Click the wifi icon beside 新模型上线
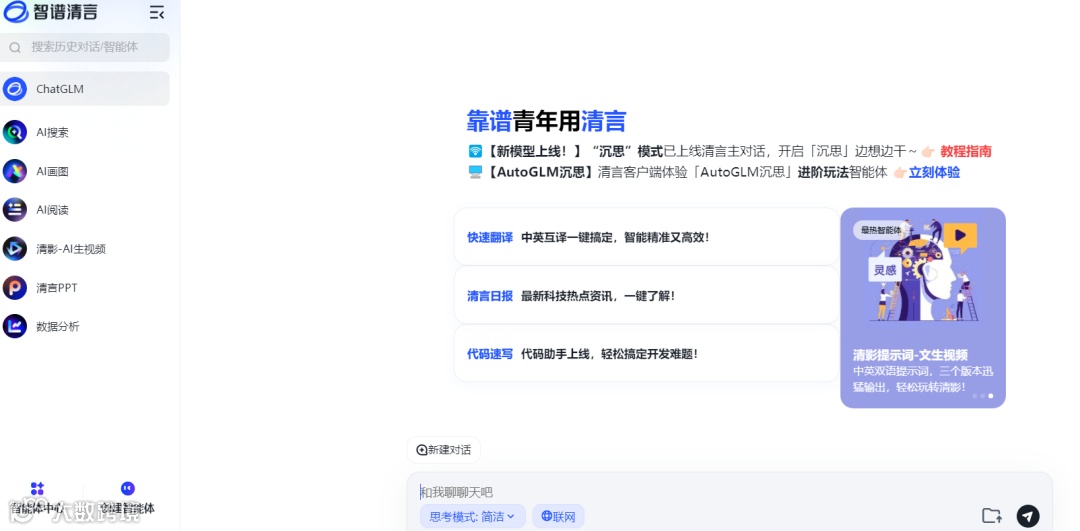The width and height of the screenshot is (1080, 531). (x=475, y=151)
